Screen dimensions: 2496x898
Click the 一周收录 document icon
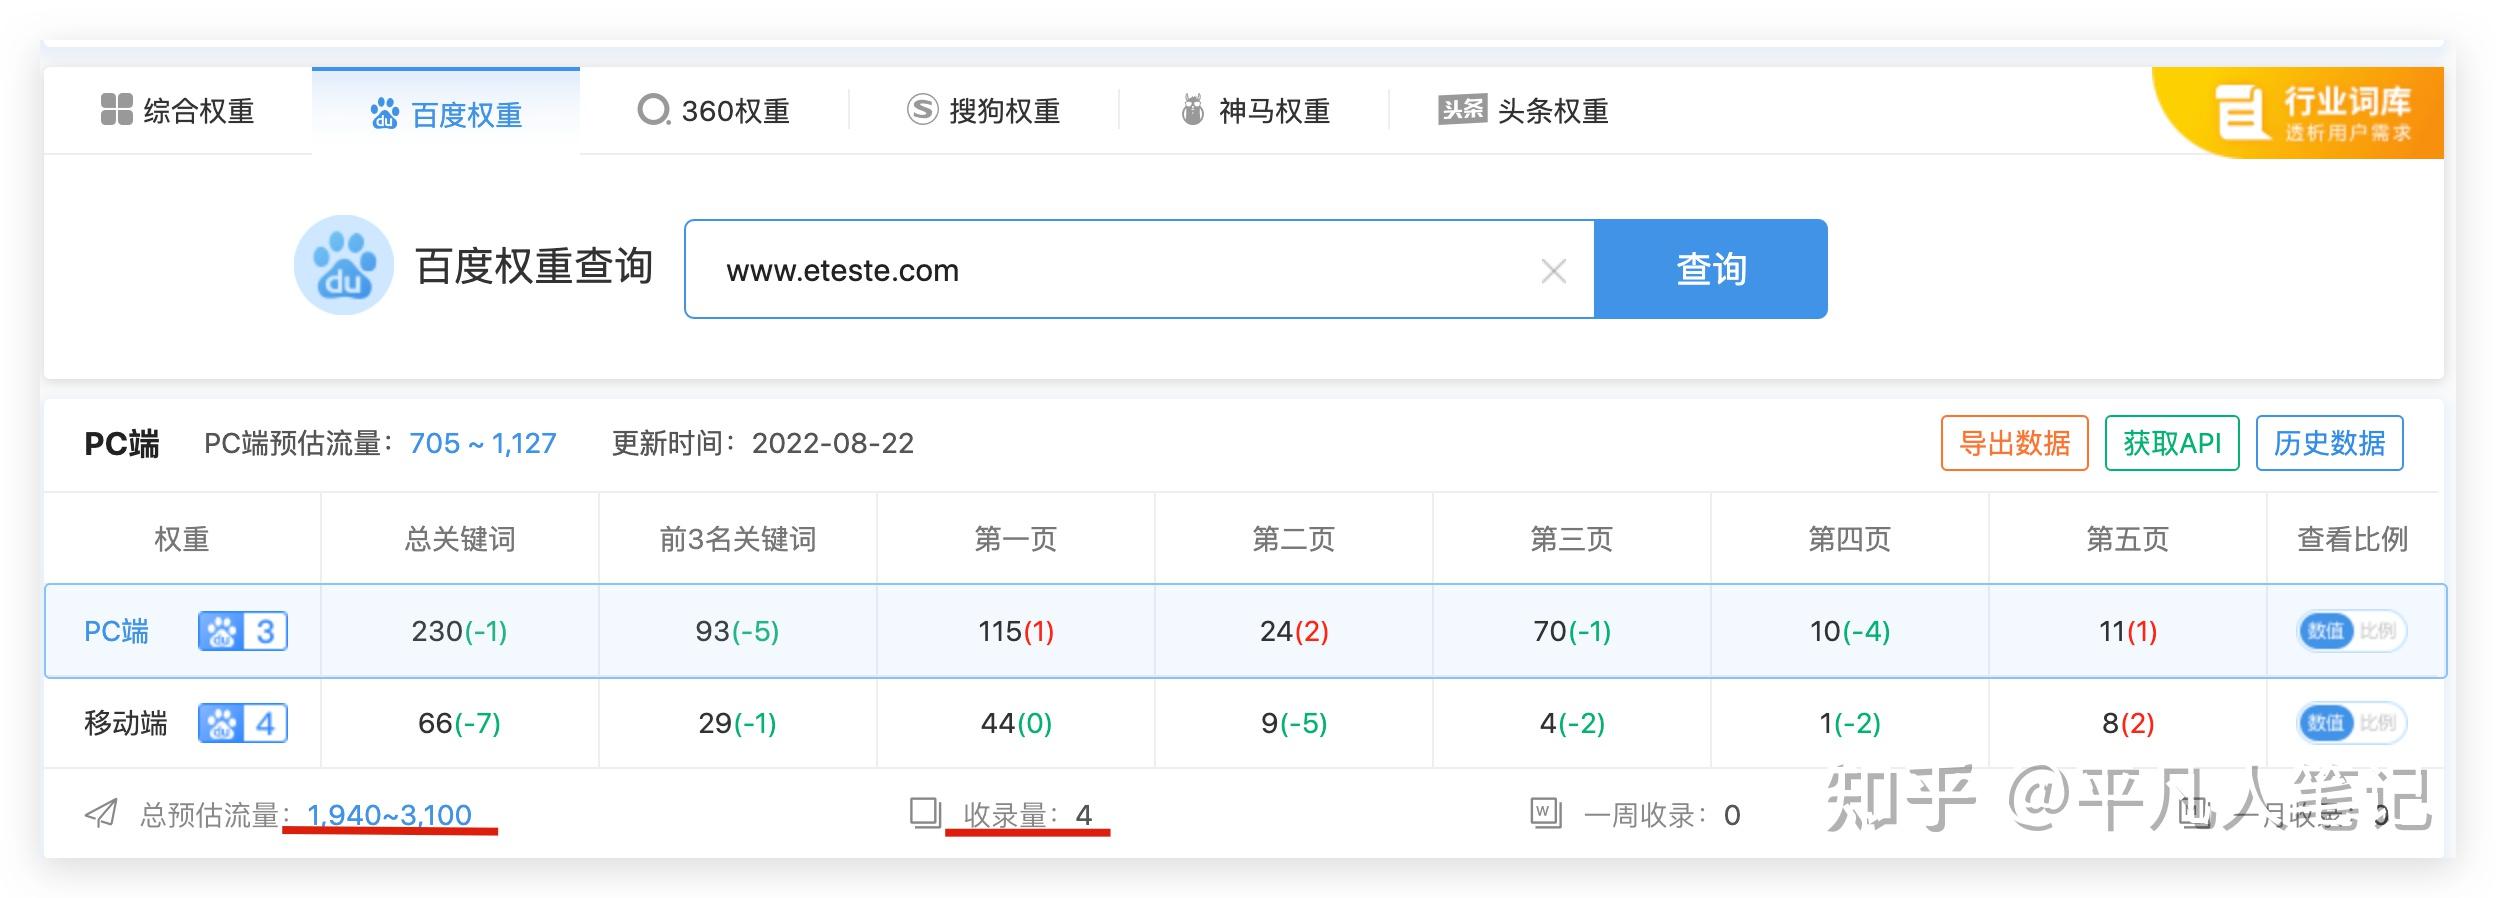(x=1546, y=813)
